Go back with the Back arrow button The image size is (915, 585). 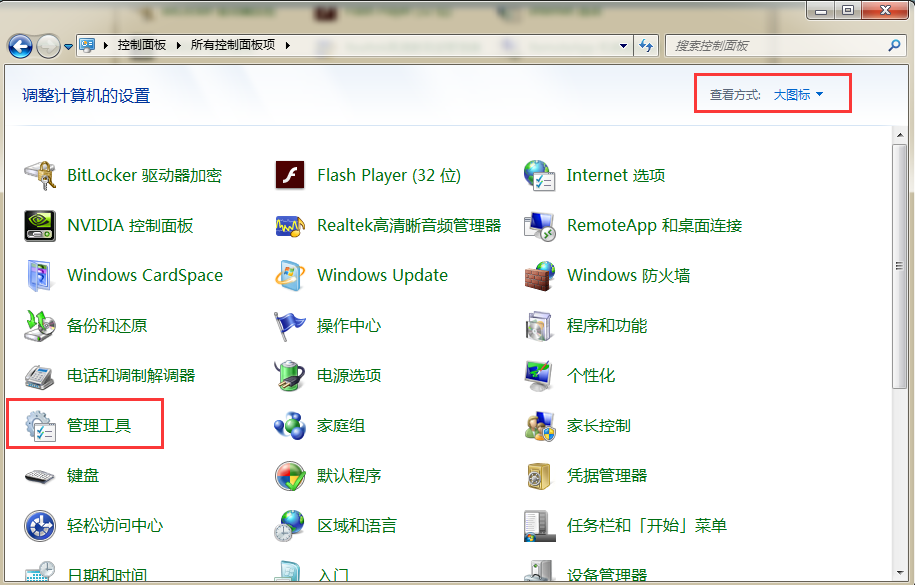20,46
